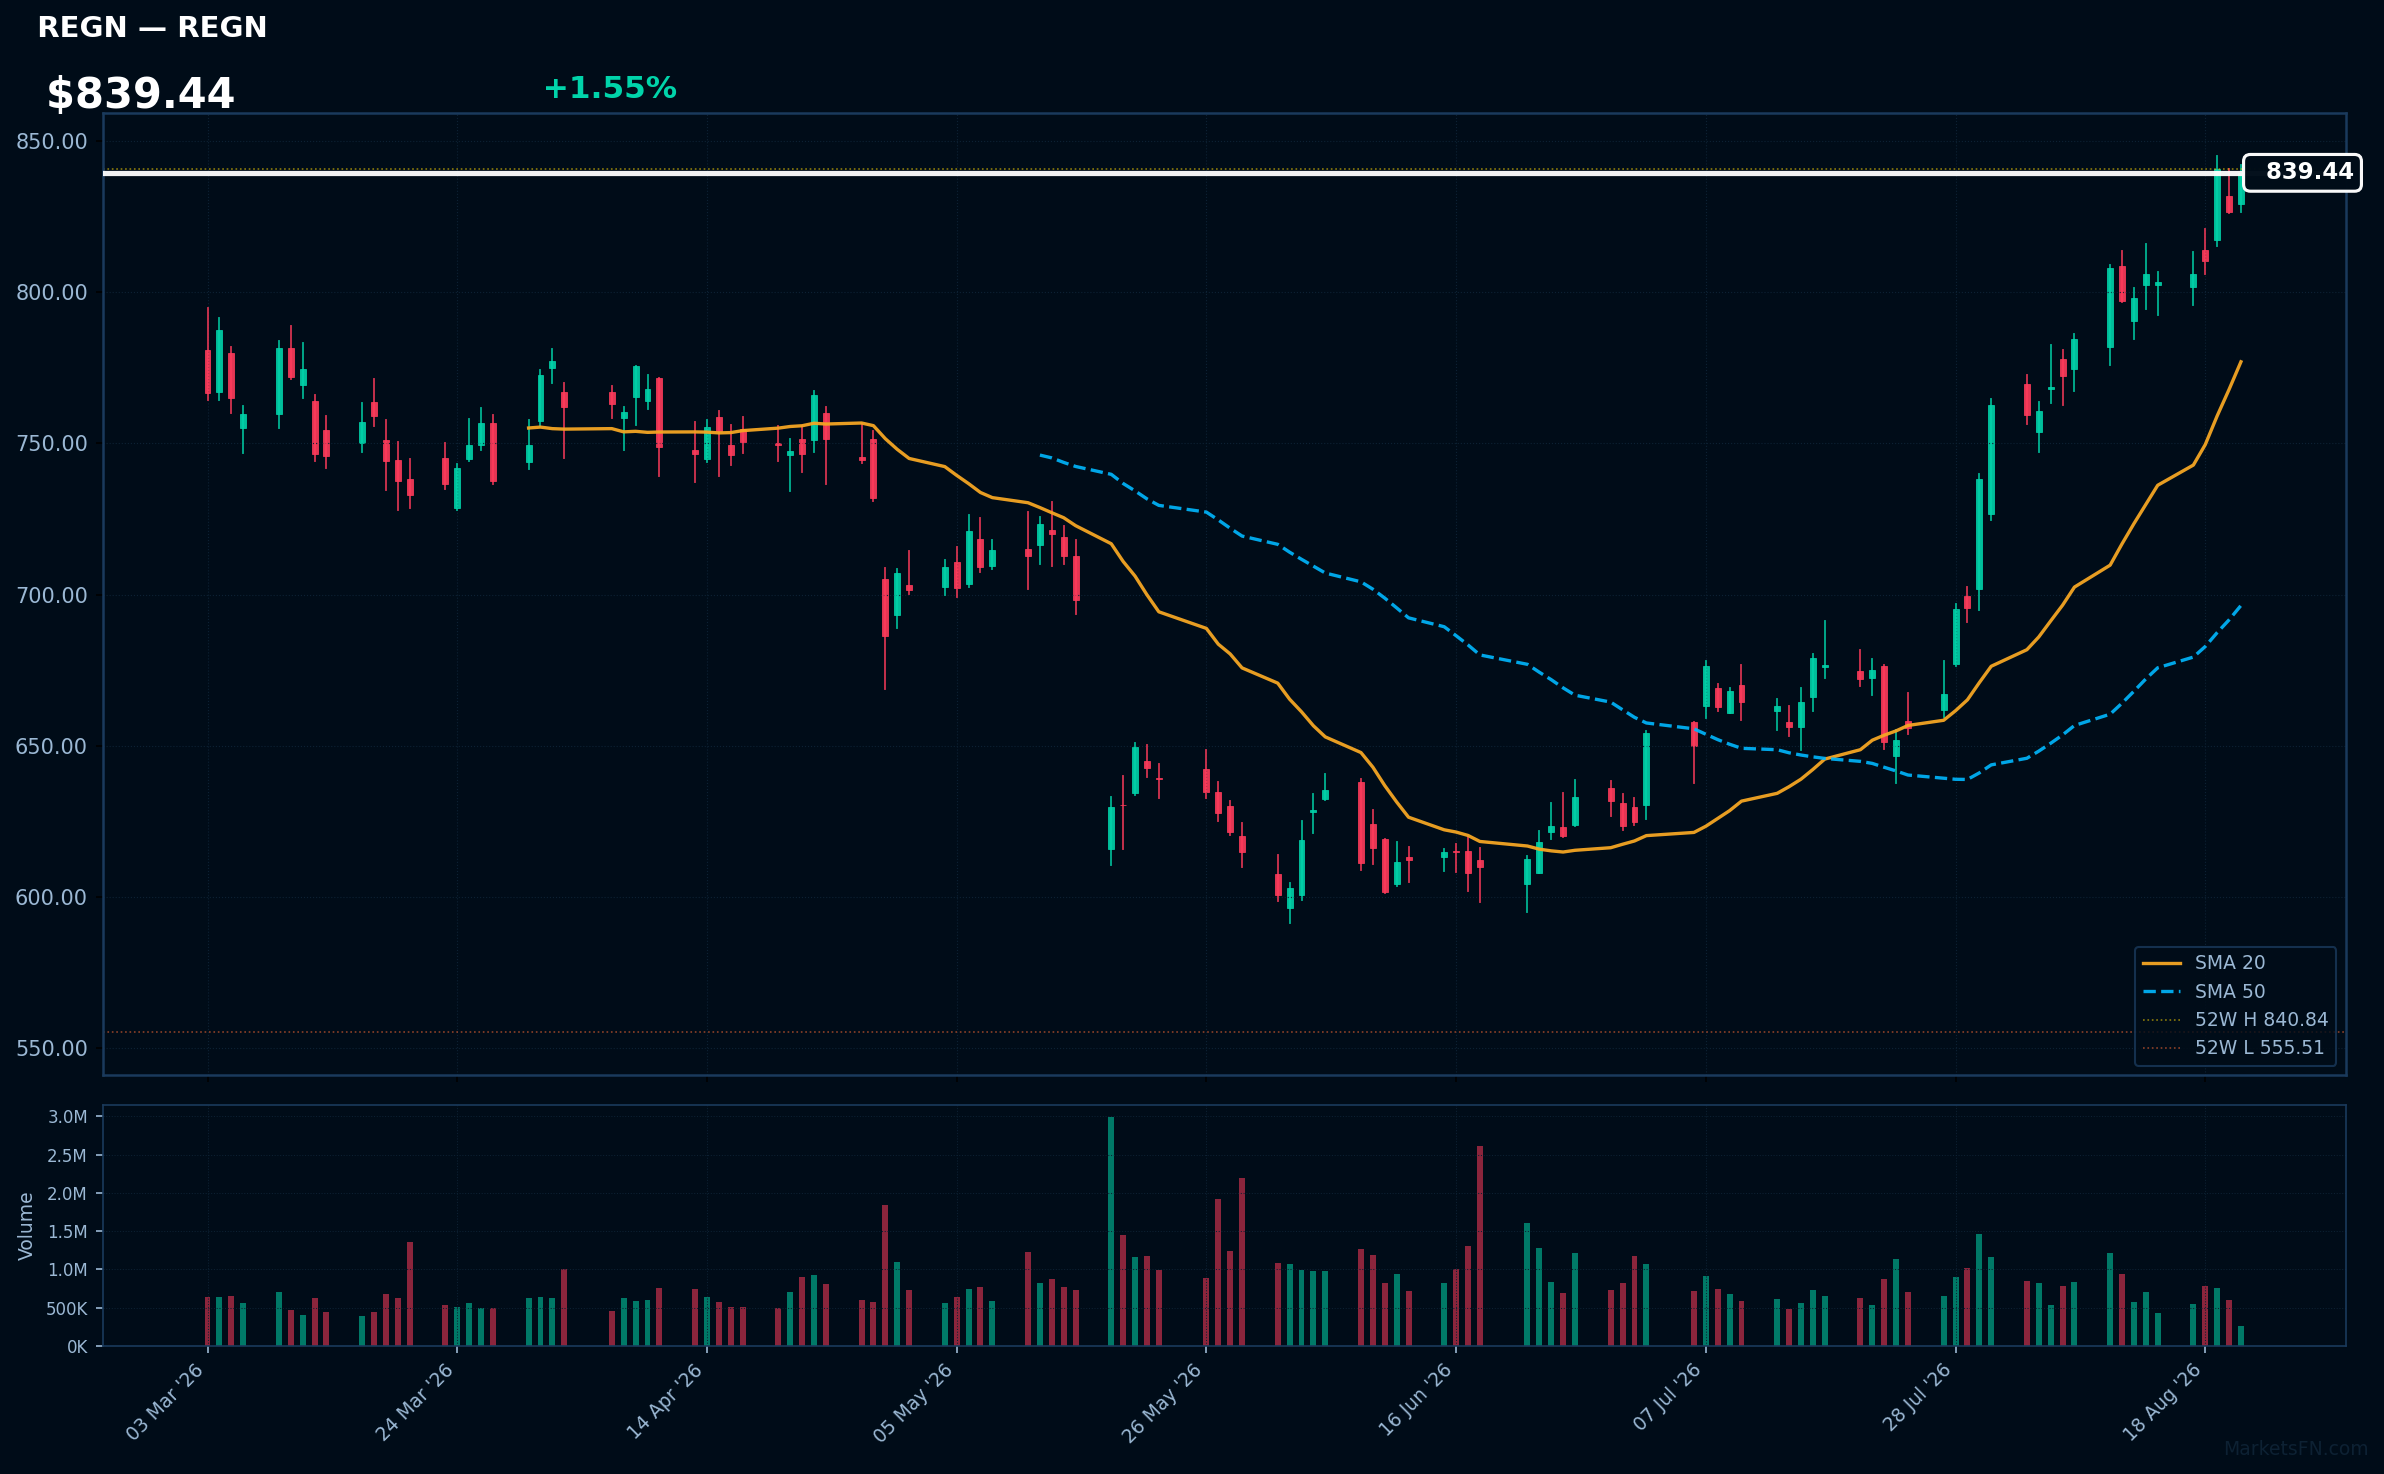Click the "1.5M" volume axis label
Screen dimensions: 2384x1474
coord(68,1232)
